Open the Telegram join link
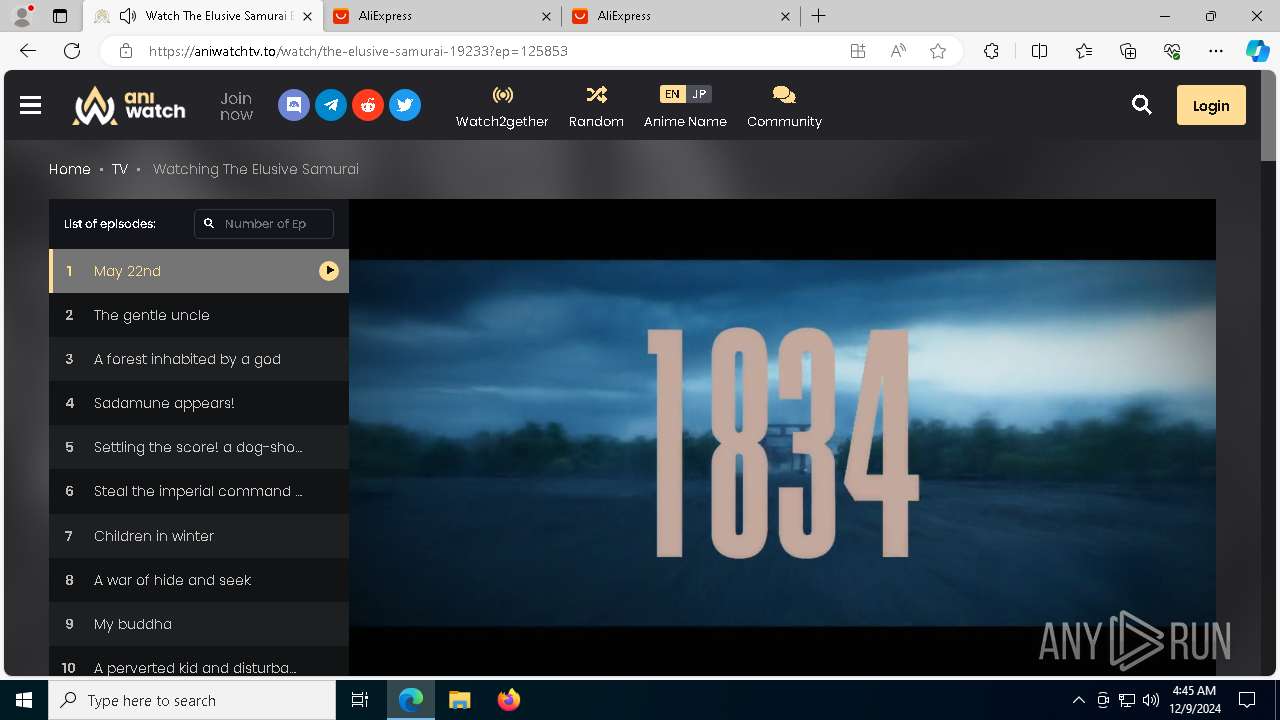The width and height of the screenshot is (1280, 720). click(x=331, y=105)
